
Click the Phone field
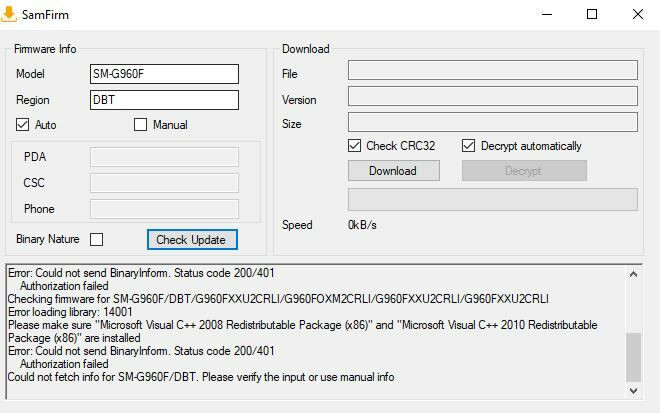click(x=164, y=209)
